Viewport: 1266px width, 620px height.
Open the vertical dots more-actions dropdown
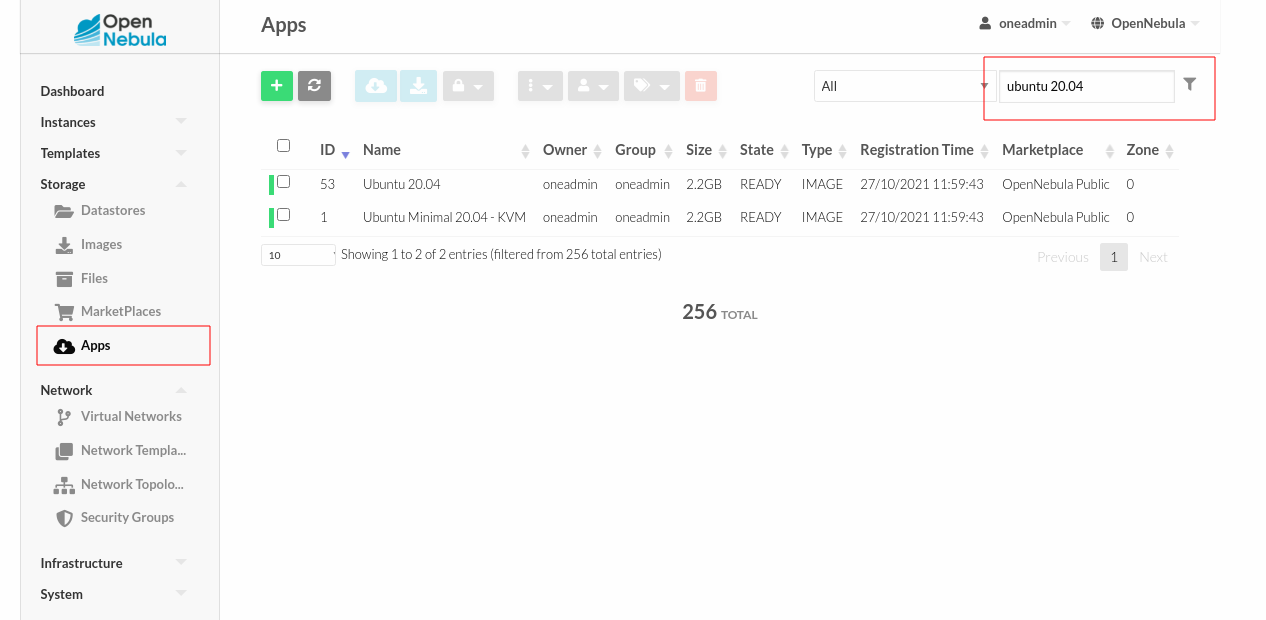coord(541,86)
